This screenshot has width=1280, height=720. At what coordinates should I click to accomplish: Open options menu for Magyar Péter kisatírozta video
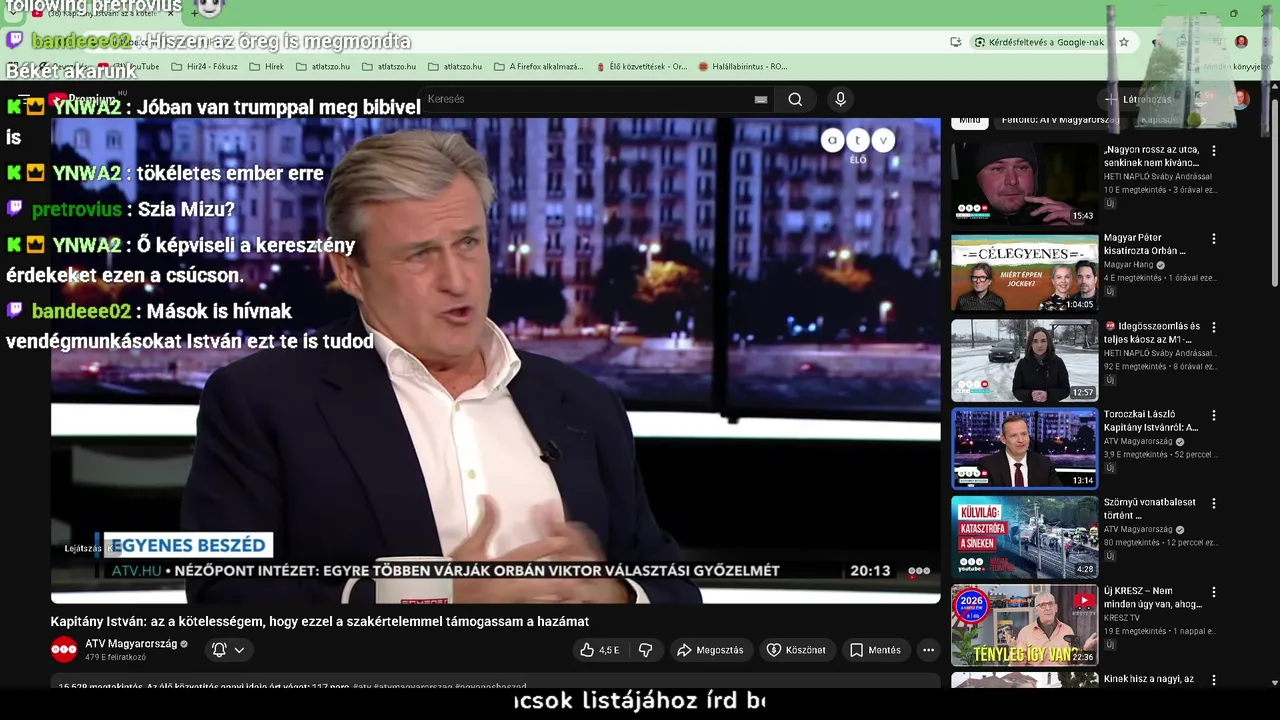[1214, 239]
